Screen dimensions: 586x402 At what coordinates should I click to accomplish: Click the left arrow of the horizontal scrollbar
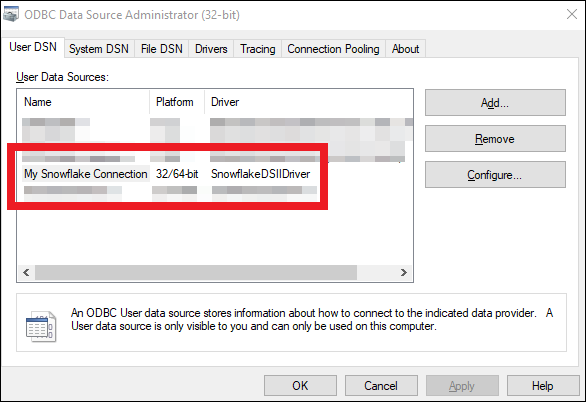click(26, 272)
